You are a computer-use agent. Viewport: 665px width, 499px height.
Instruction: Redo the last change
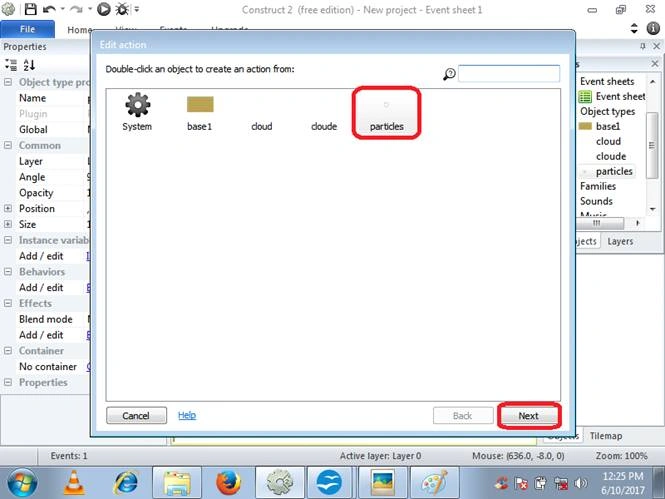coord(76,9)
